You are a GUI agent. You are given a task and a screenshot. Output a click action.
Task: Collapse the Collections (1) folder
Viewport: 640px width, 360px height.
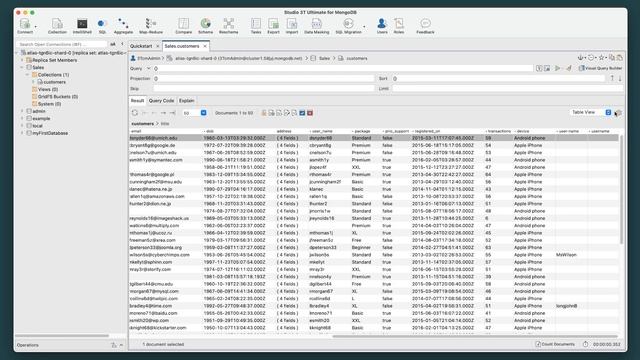28,75
